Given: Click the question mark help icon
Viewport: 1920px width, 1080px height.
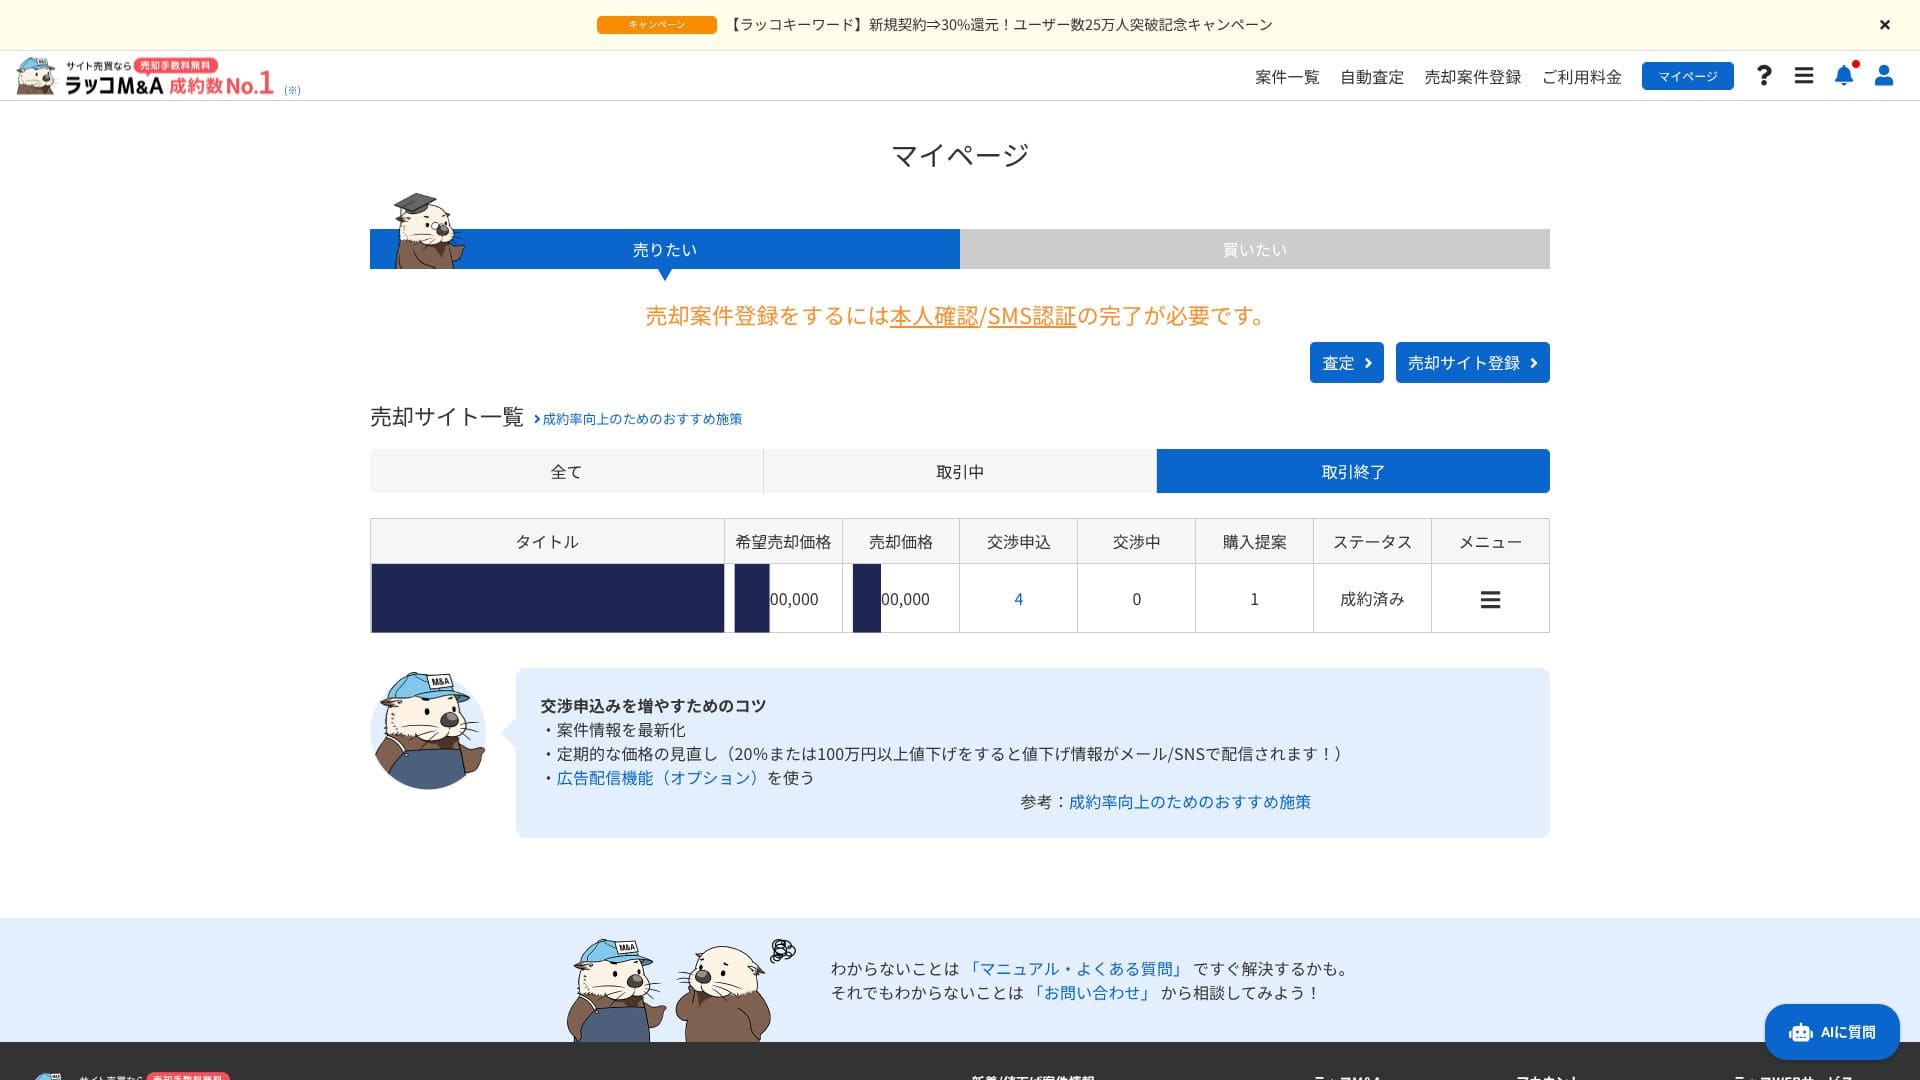Looking at the screenshot, I should [1764, 76].
